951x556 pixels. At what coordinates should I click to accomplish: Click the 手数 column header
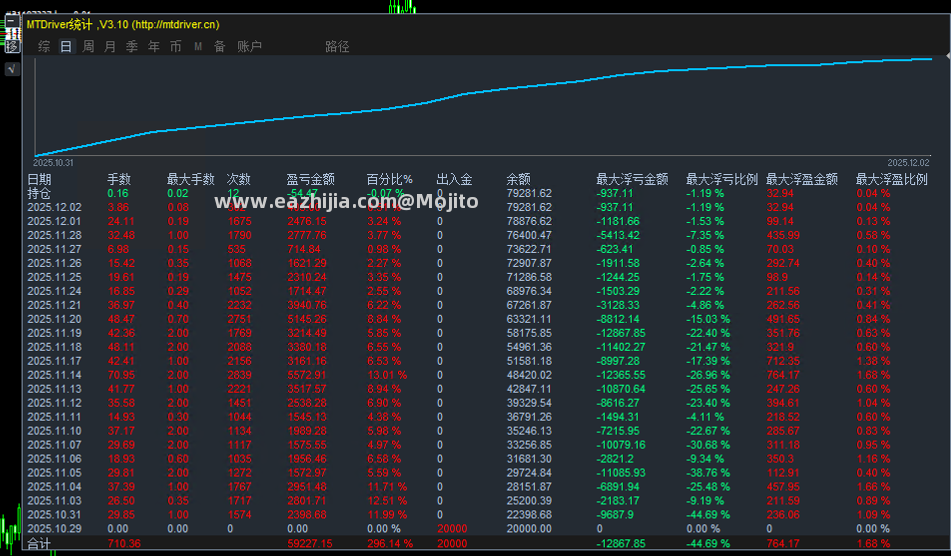point(119,179)
